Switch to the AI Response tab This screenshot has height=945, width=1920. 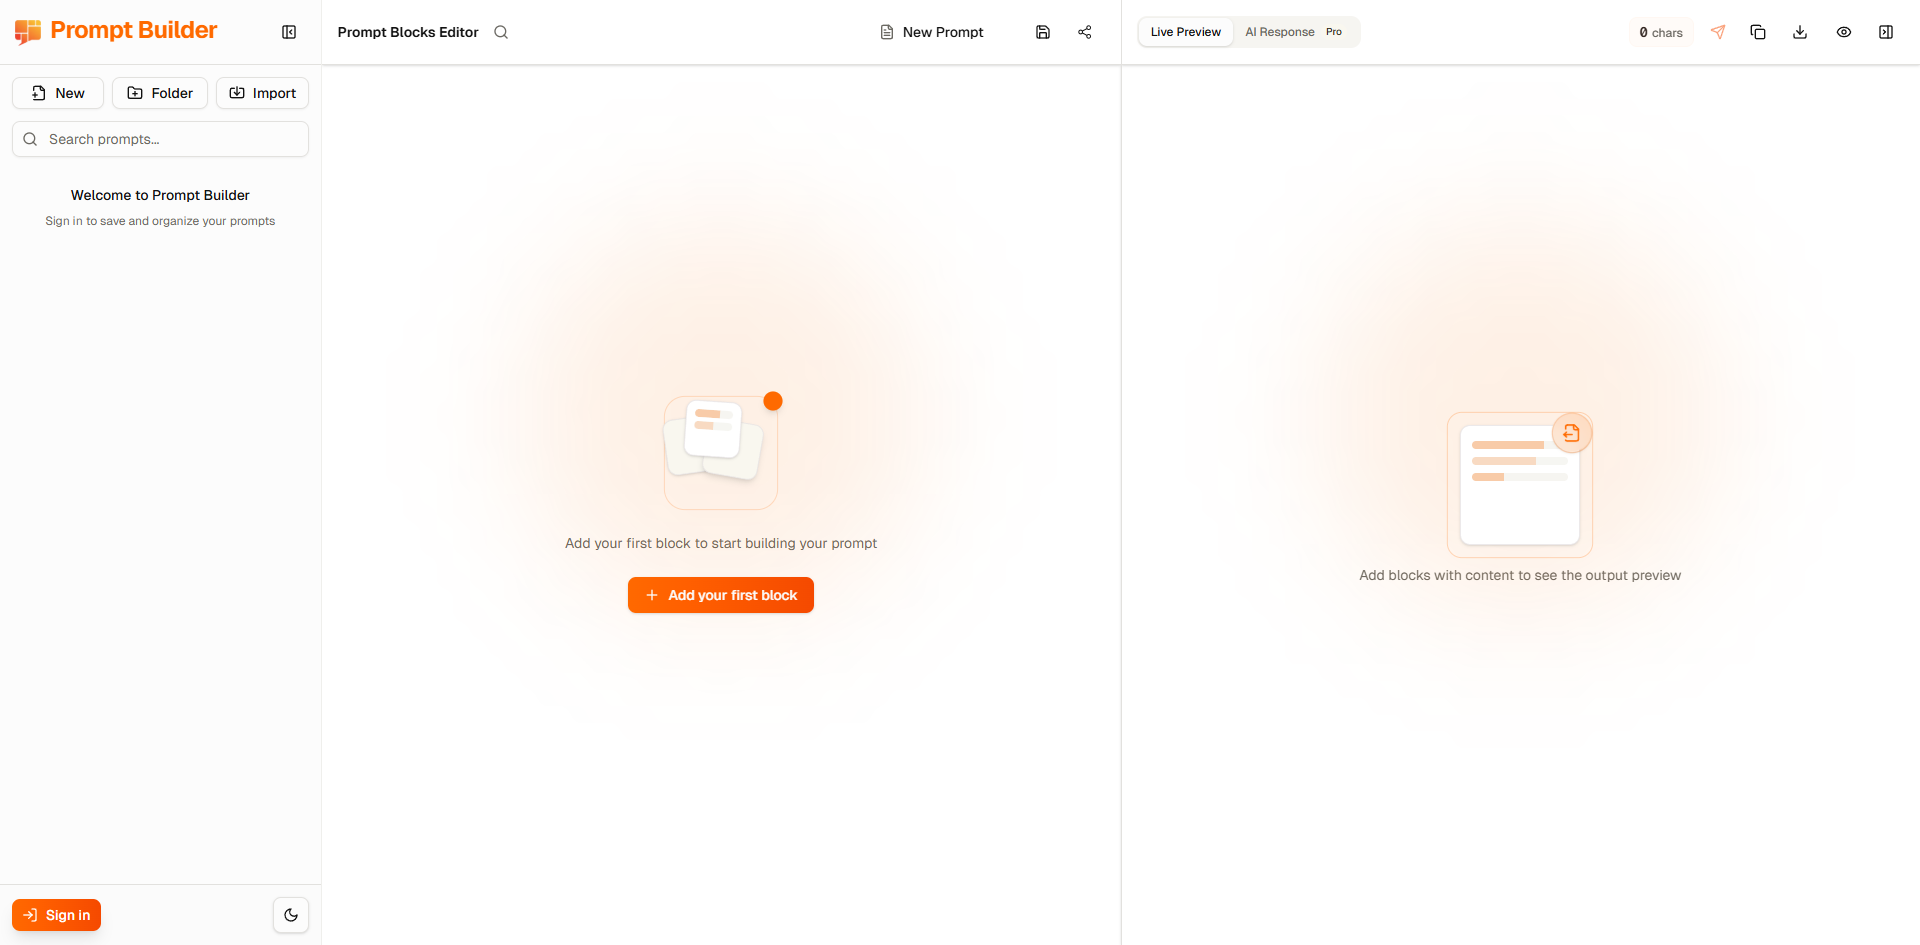click(1280, 31)
